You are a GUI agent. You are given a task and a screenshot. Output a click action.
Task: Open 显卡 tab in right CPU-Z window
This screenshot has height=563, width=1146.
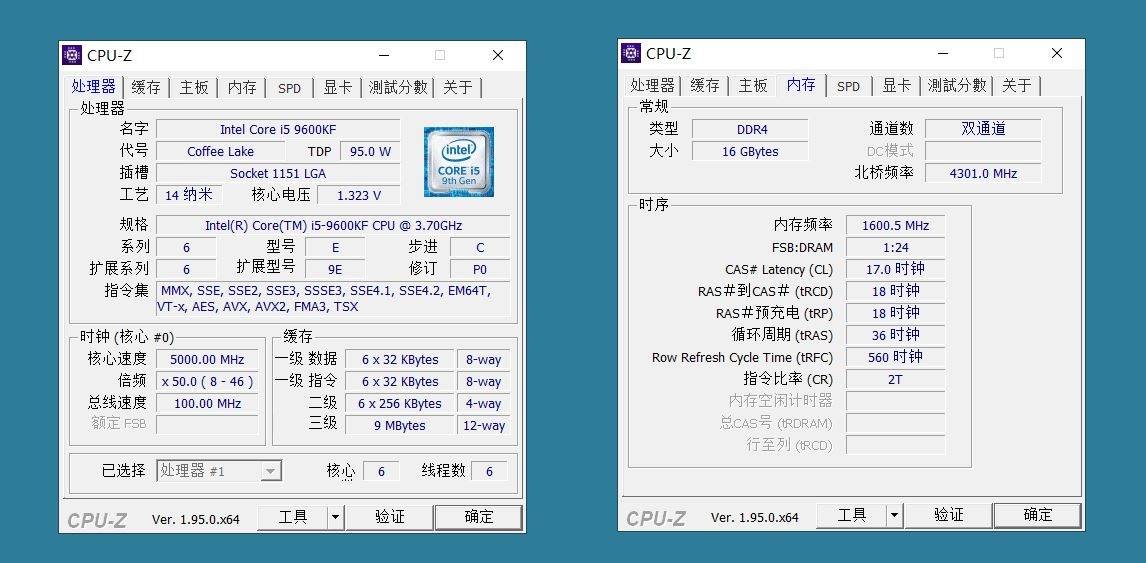coord(897,86)
